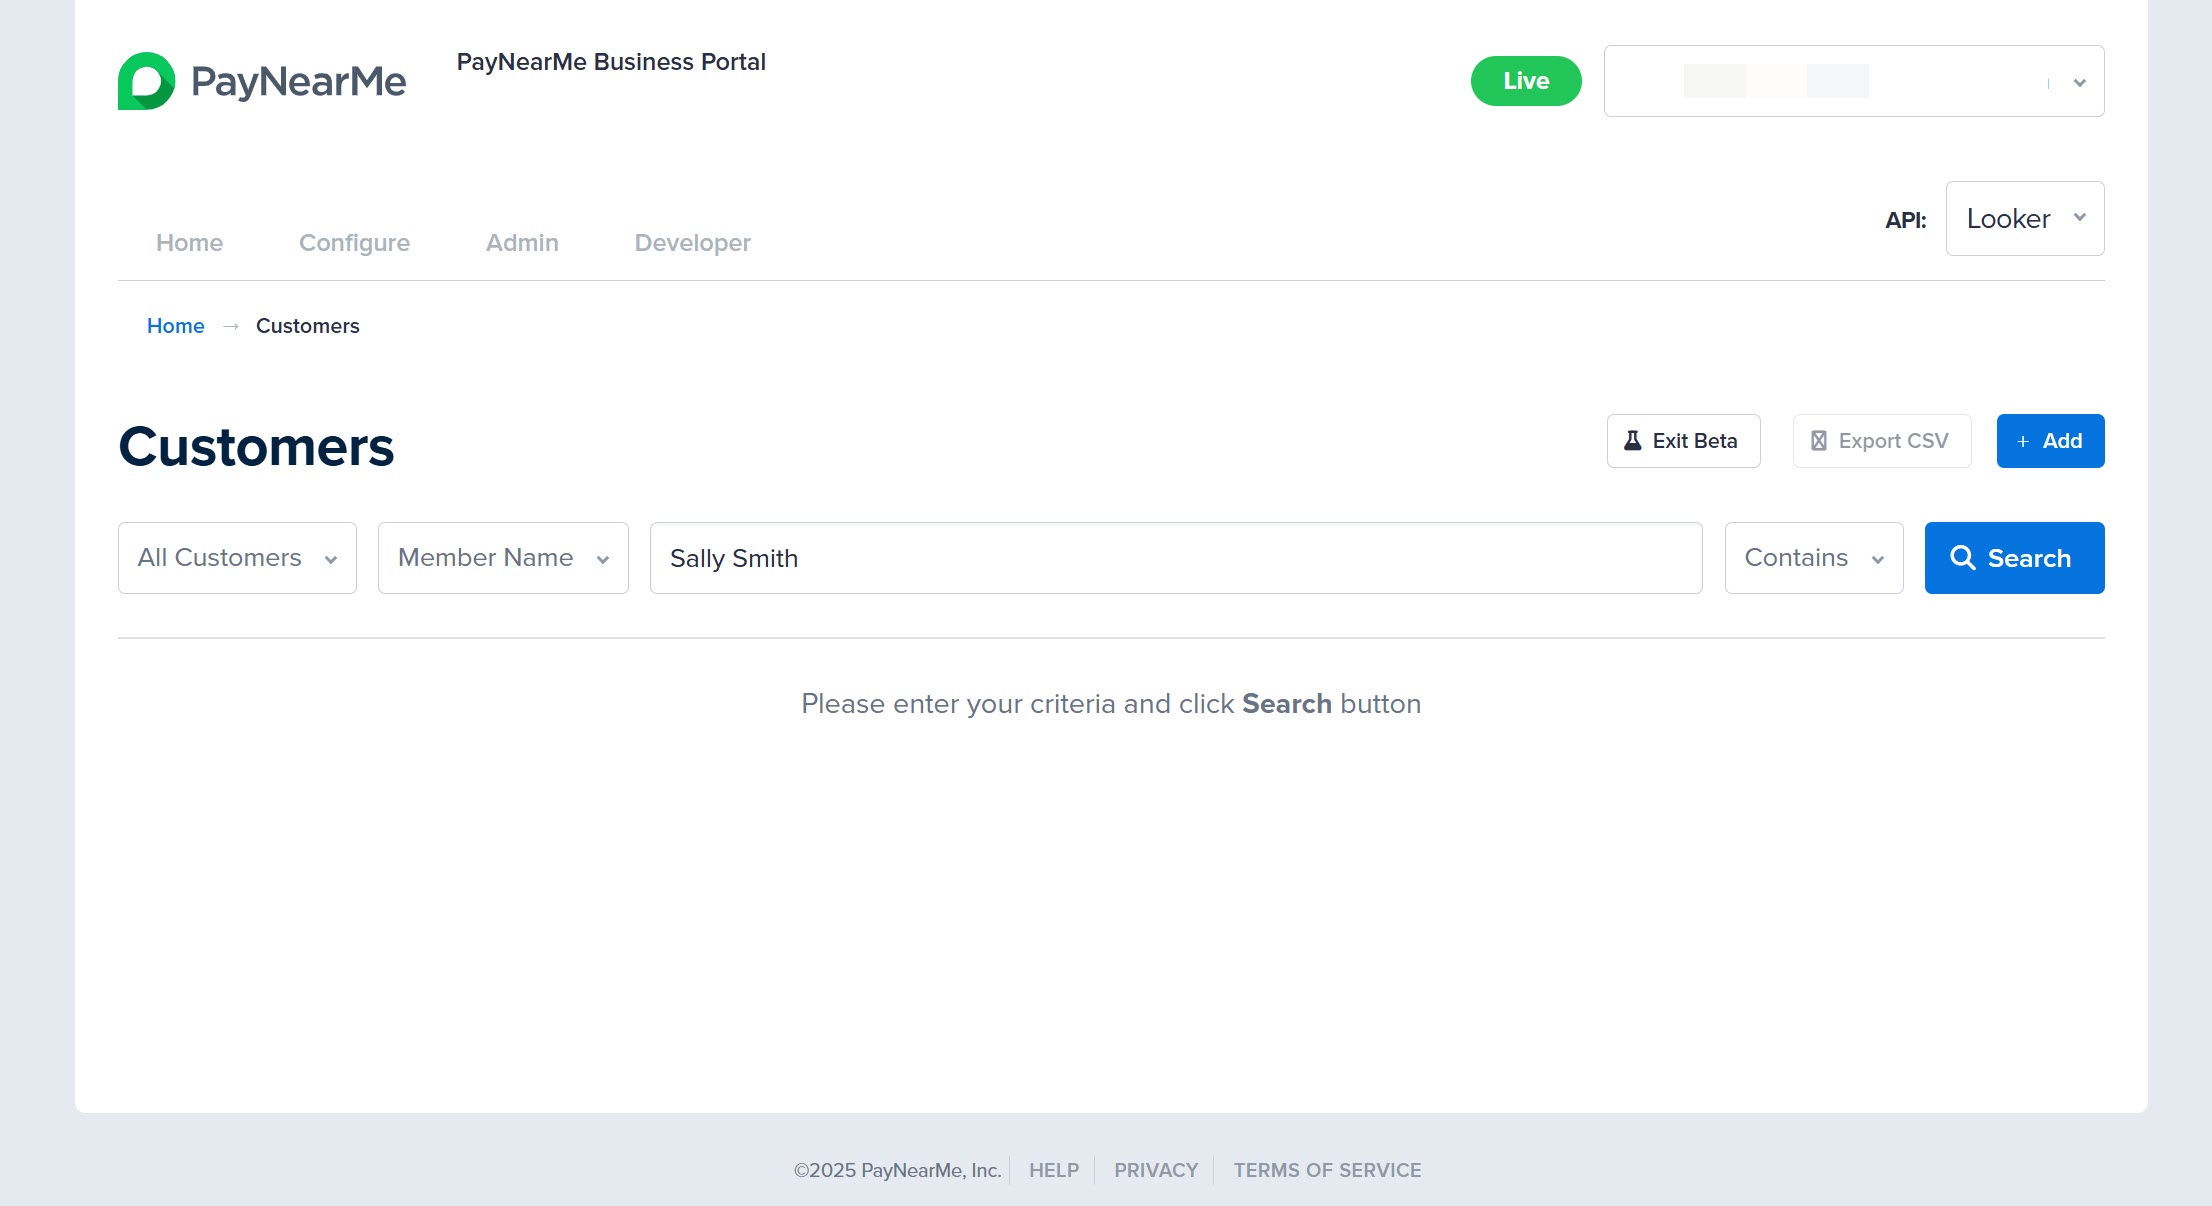
Task: Go to the Admin tab
Action: click(x=522, y=243)
